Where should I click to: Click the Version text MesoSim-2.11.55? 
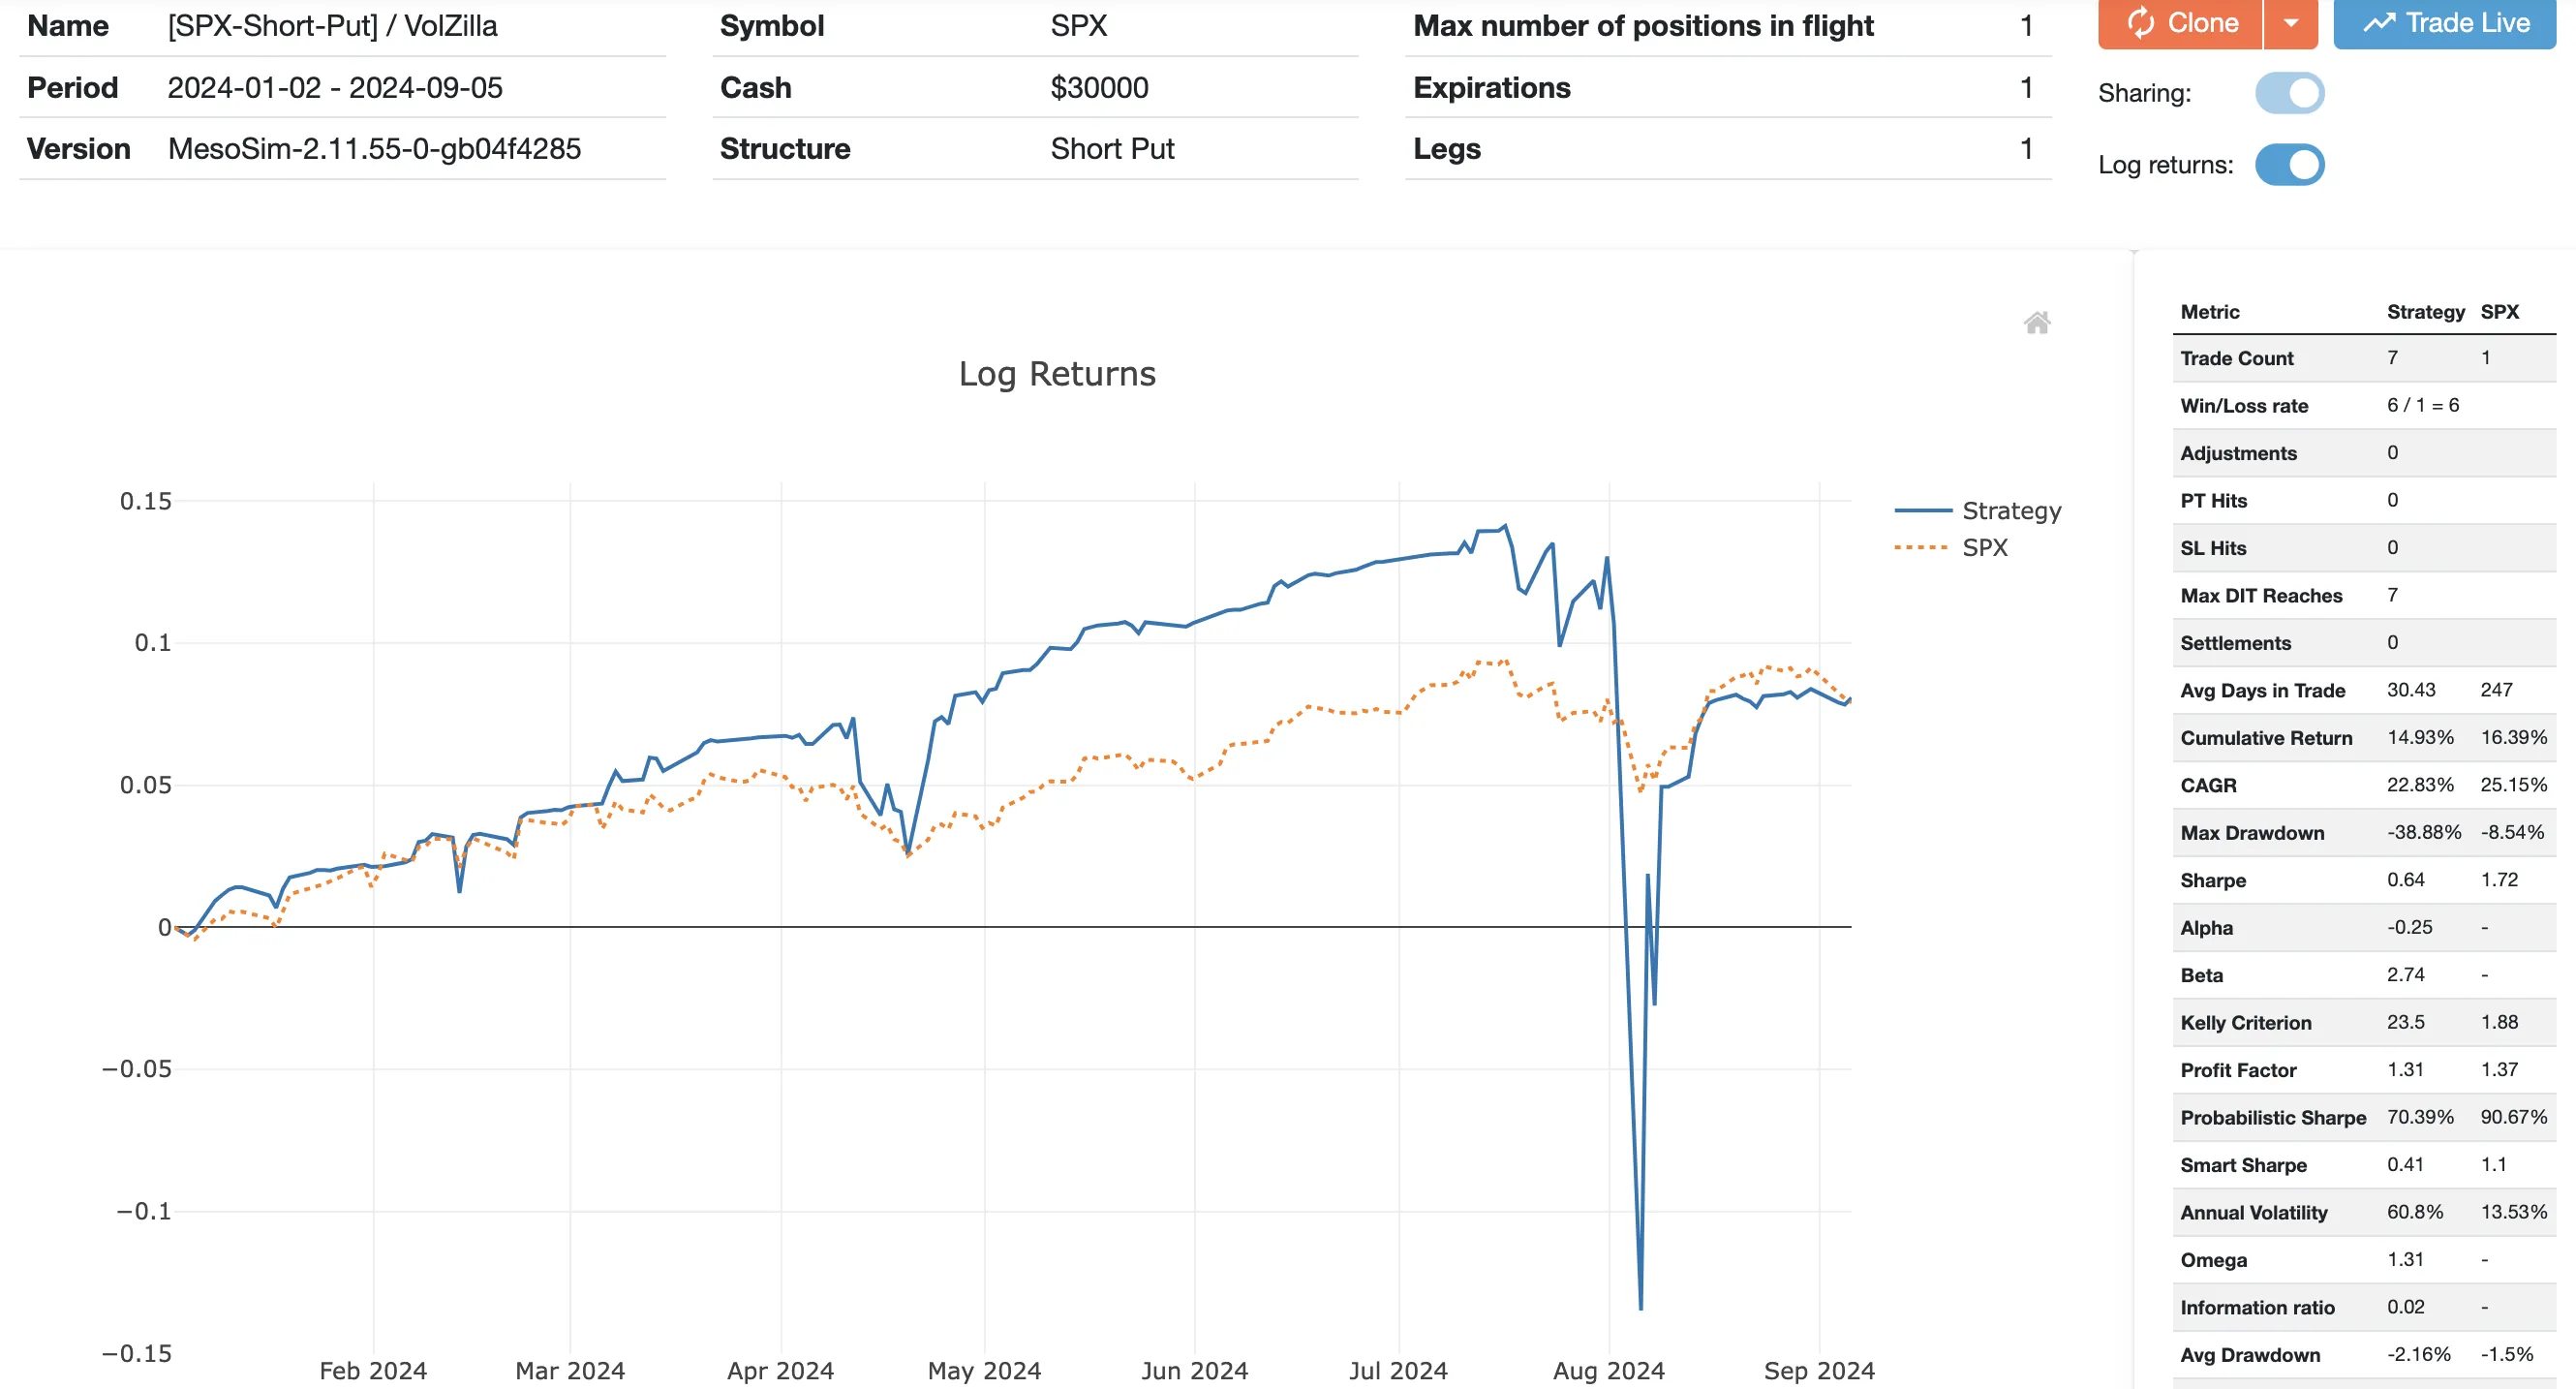tap(375, 148)
